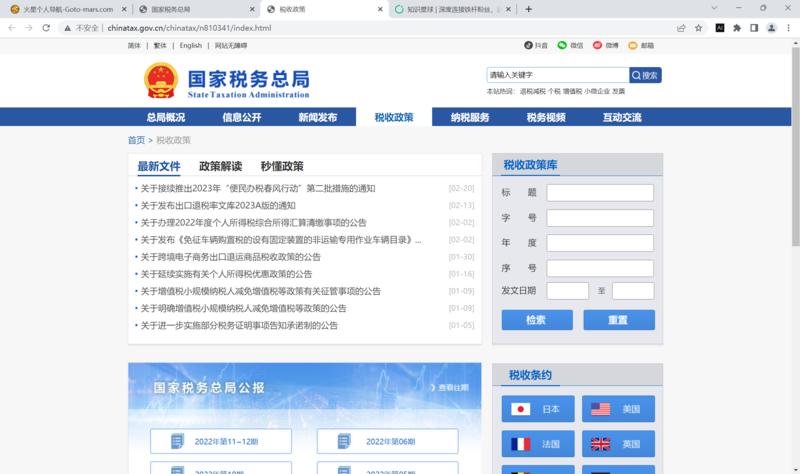The image size is (800, 474).
Task: Select the 最新文件 tab
Action: (159, 166)
